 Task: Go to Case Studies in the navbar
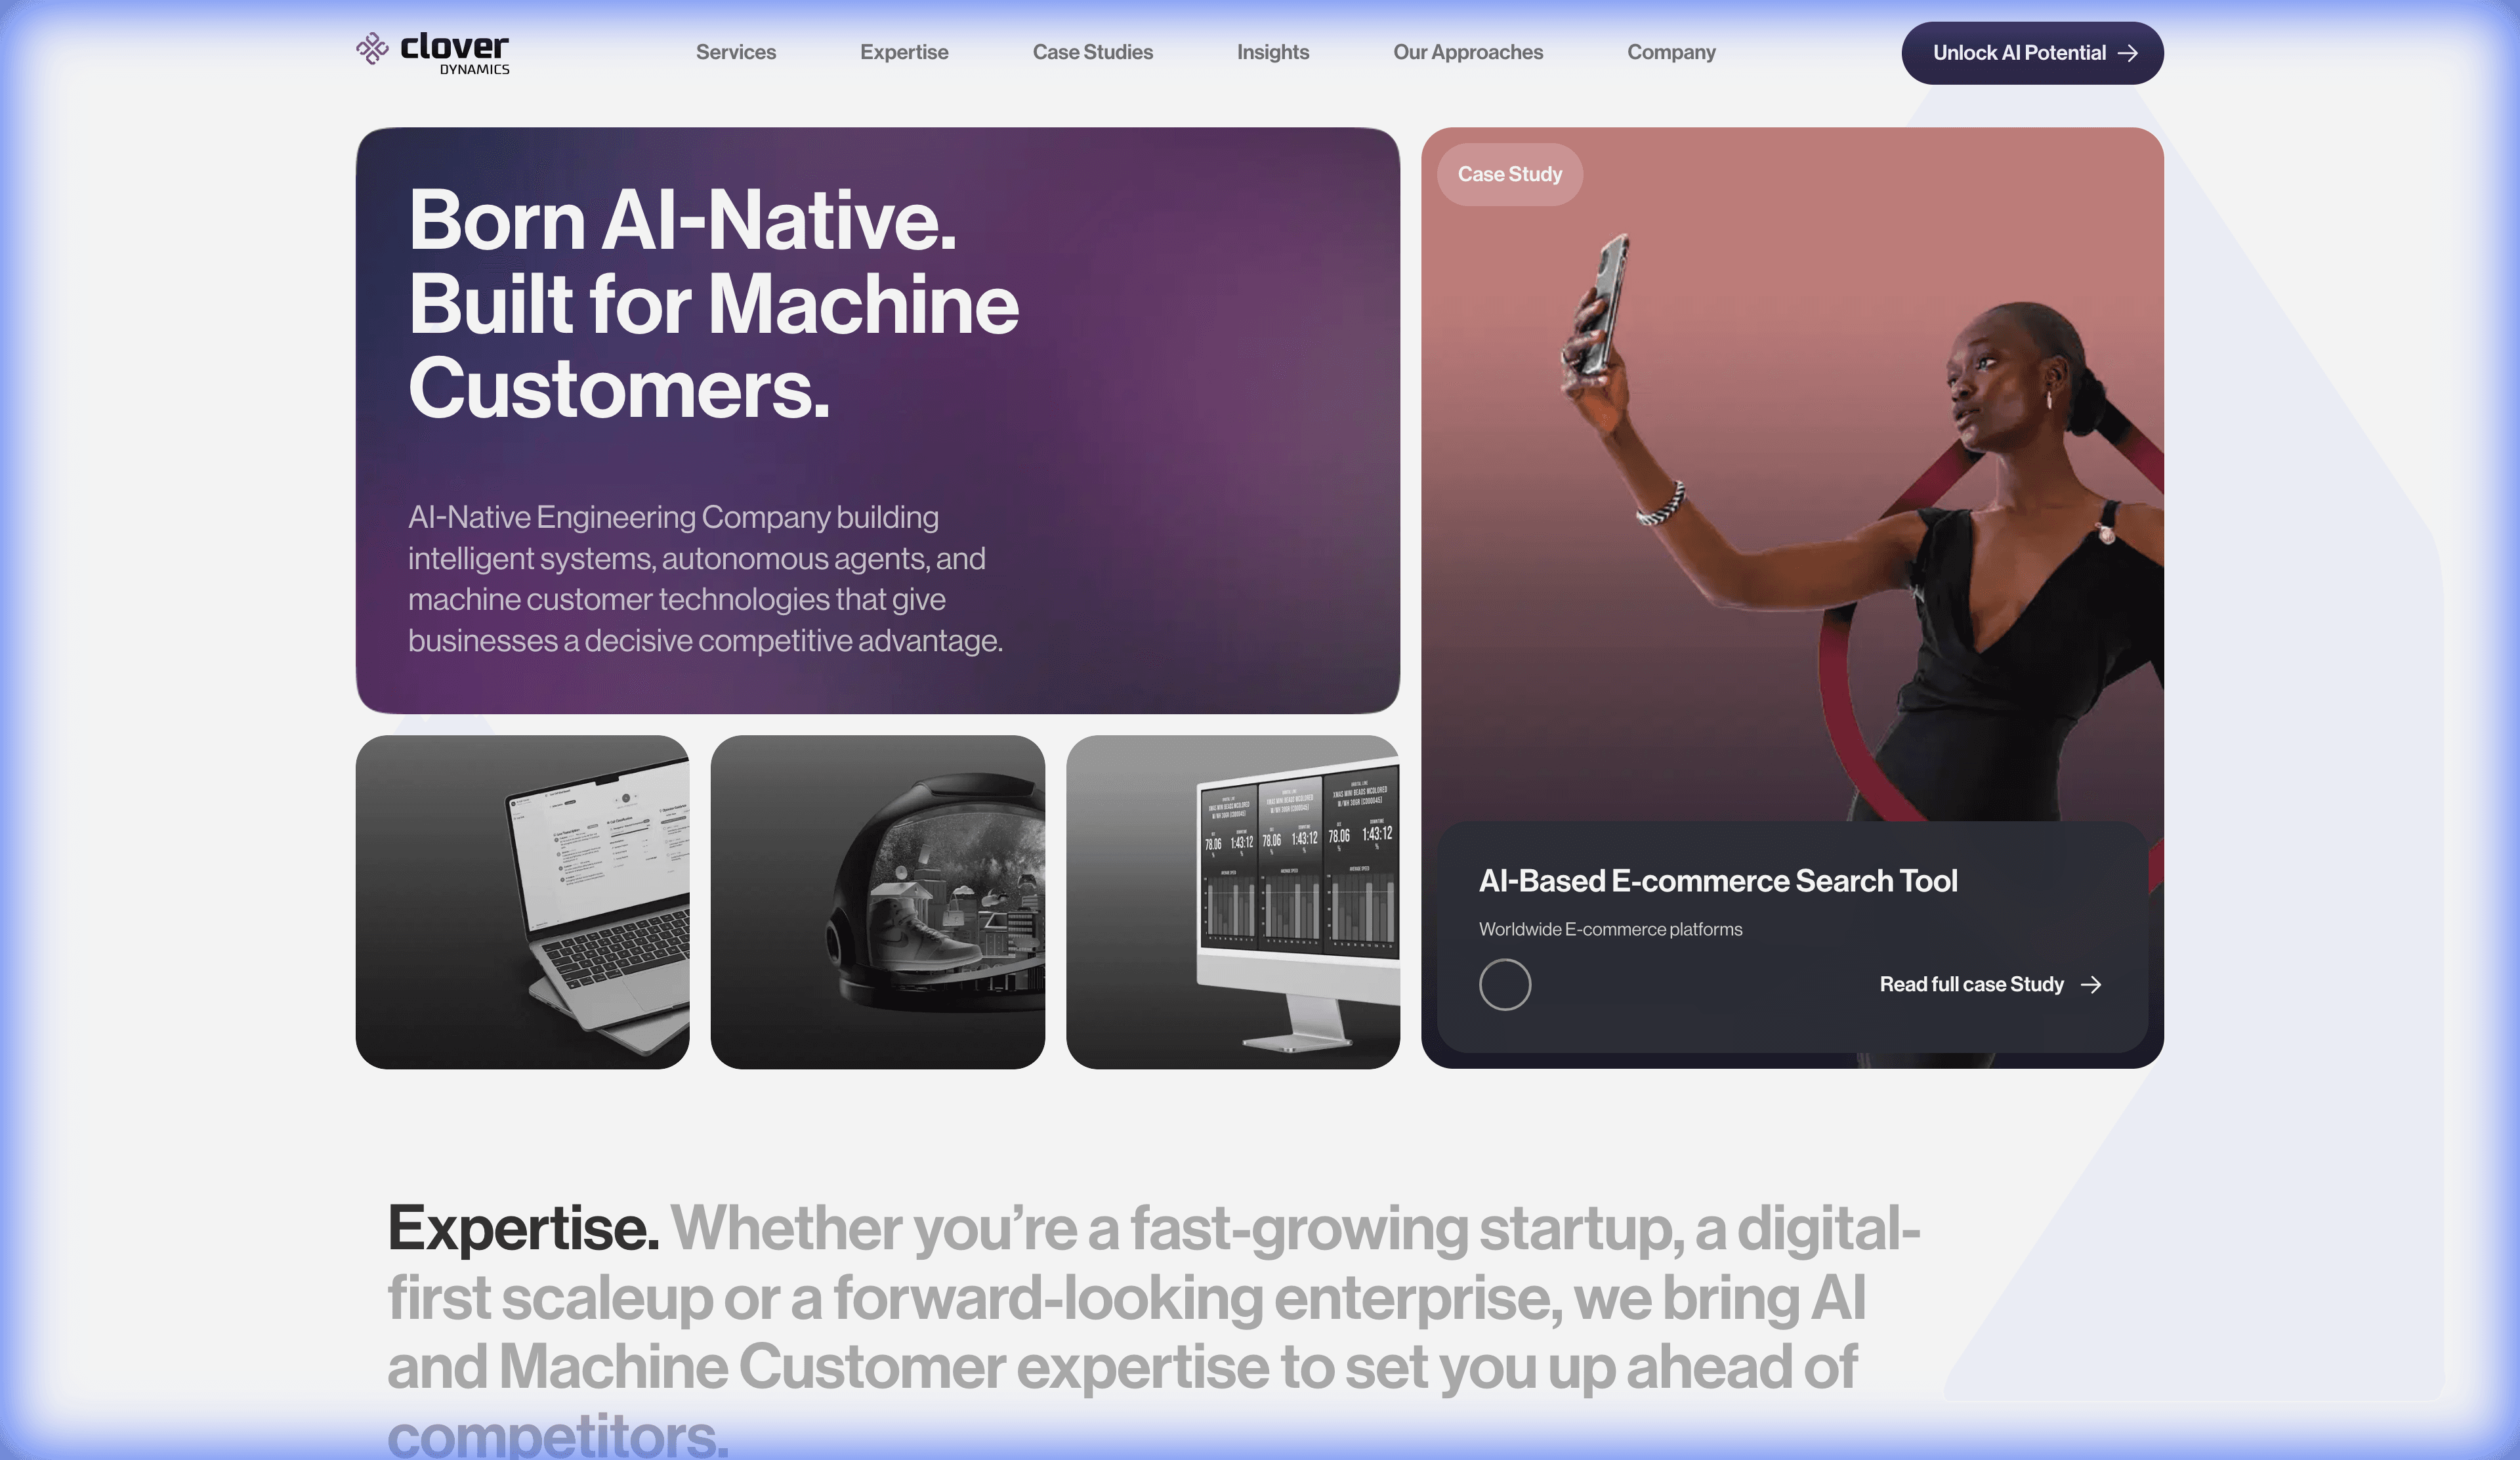click(x=1093, y=52)
